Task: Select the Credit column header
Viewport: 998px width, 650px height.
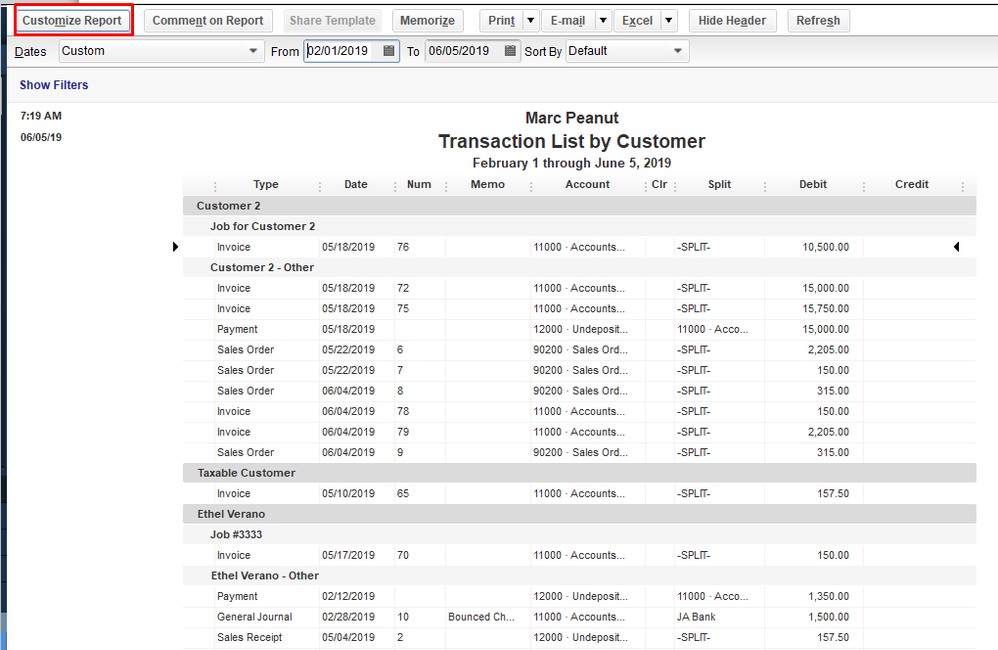Action: click(911, 184)
